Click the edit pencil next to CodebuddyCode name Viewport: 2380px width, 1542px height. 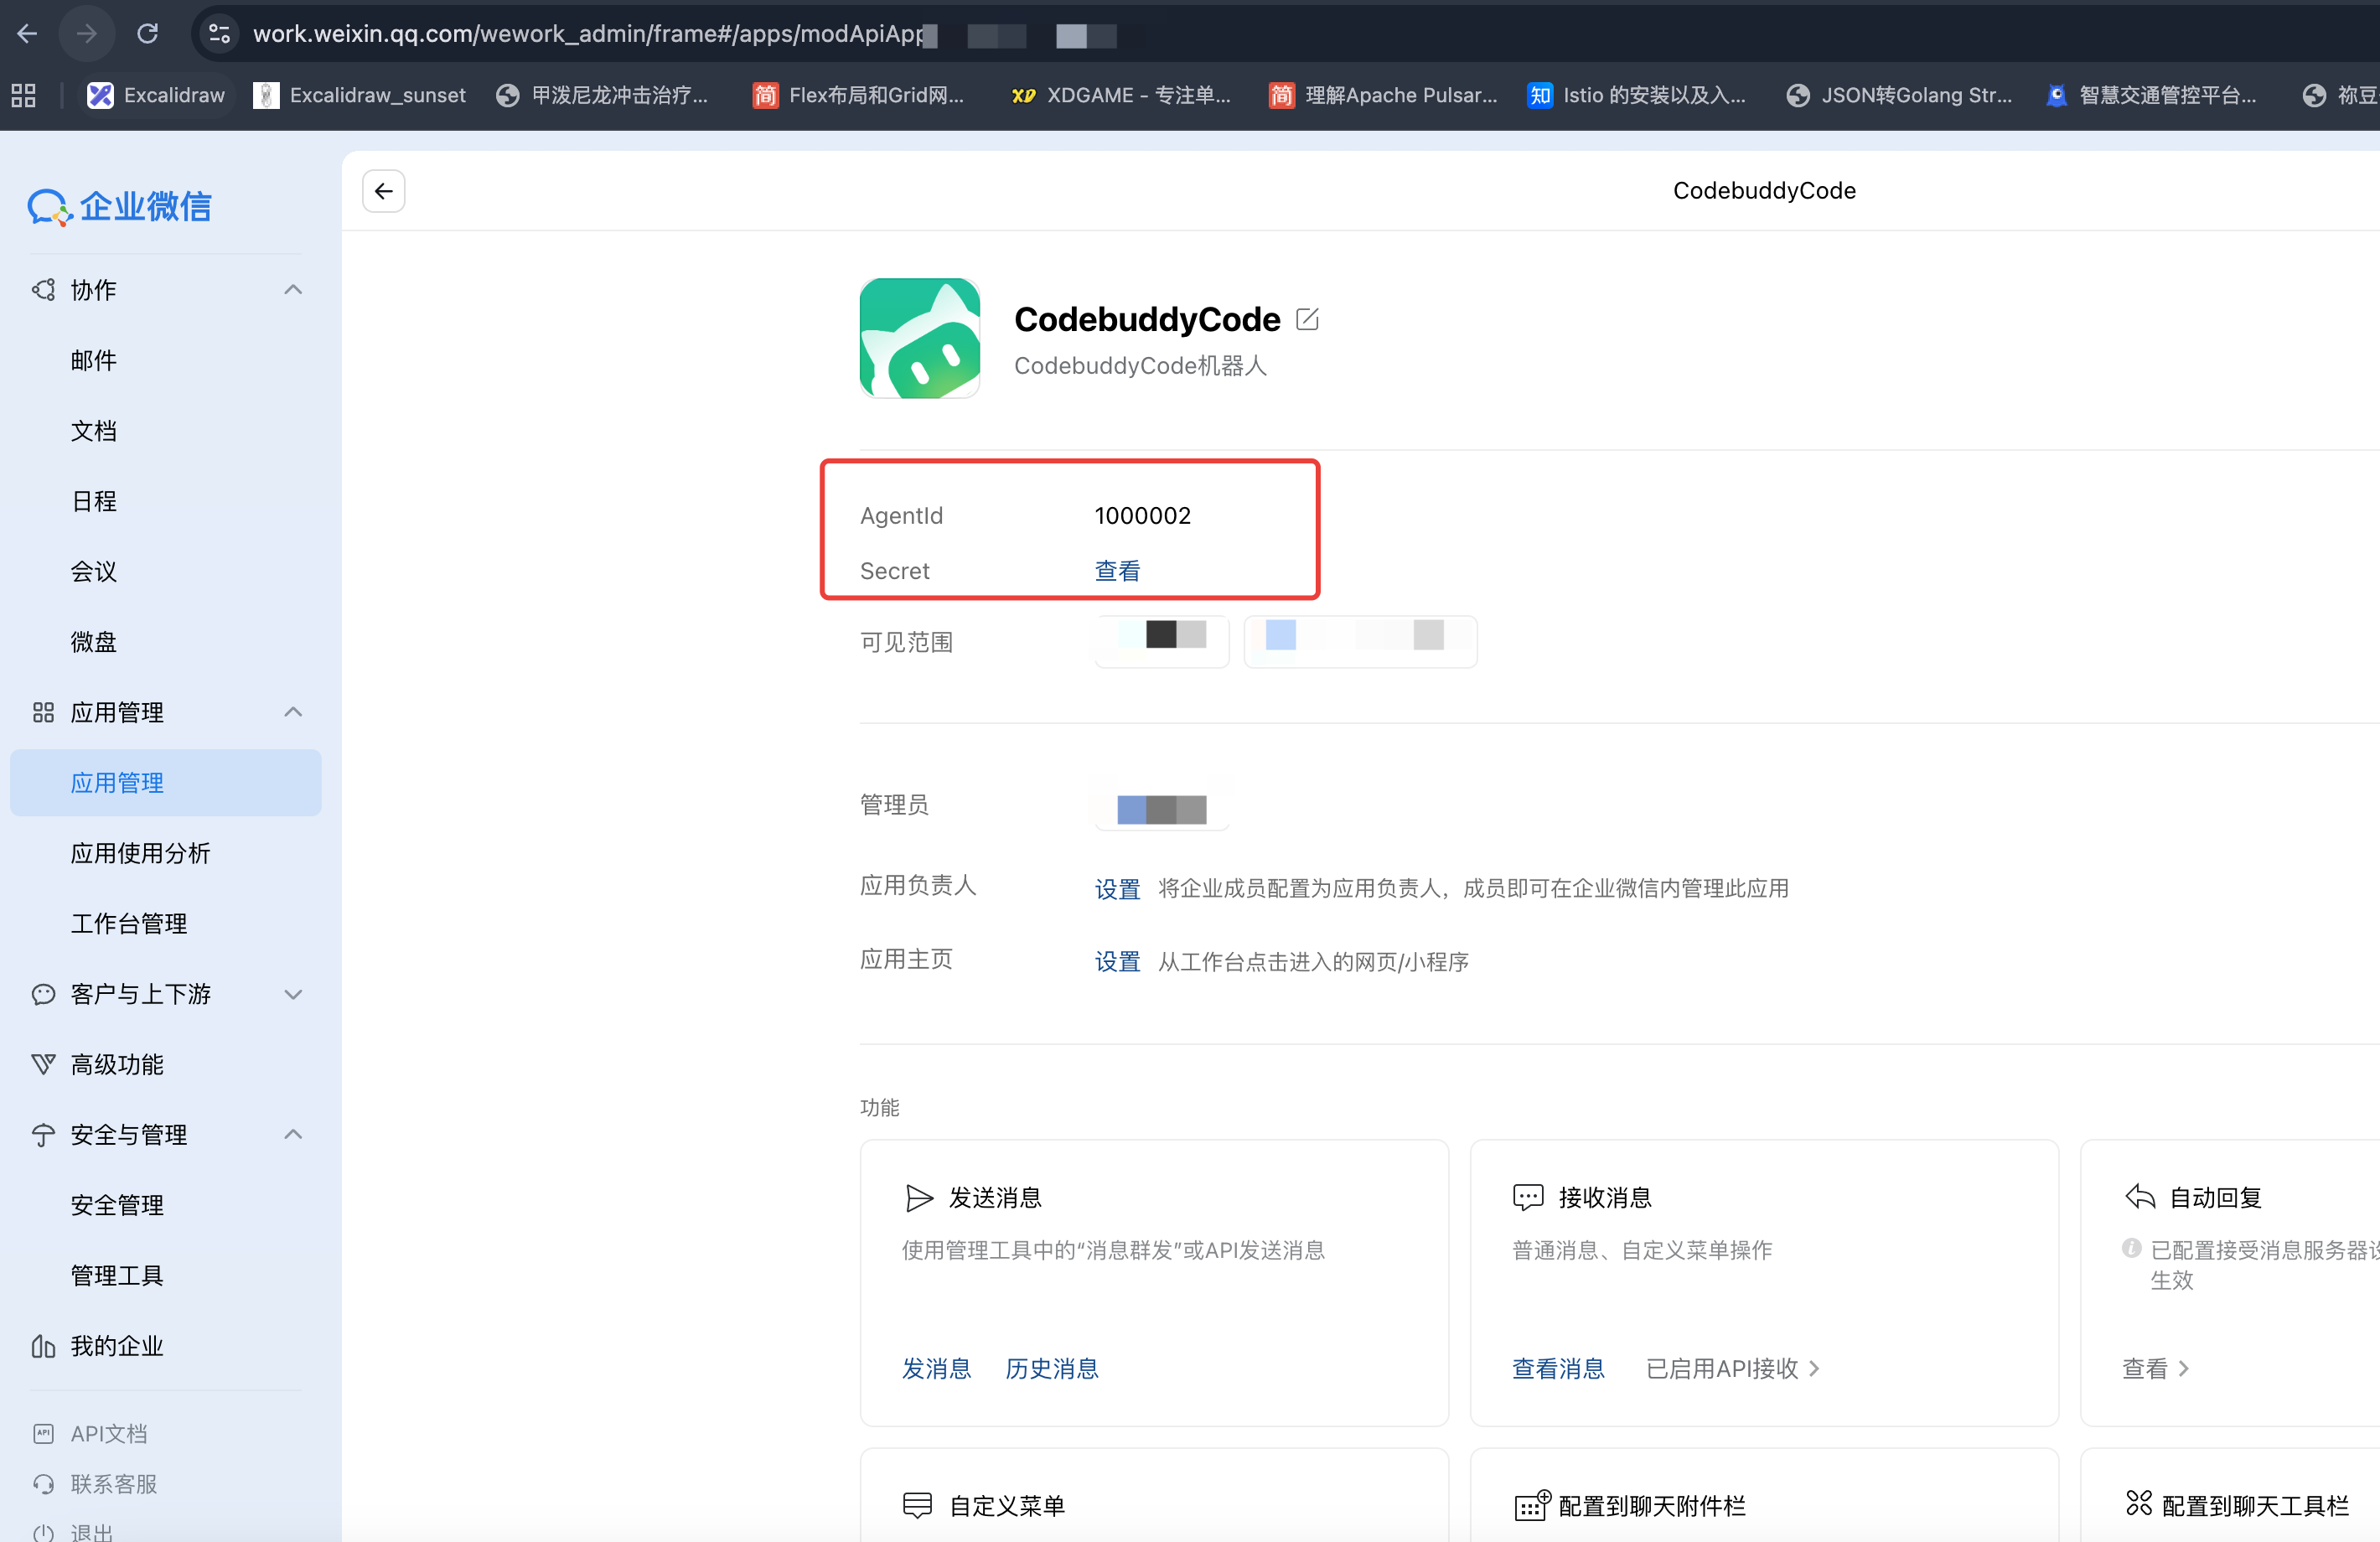point(1310,319)
